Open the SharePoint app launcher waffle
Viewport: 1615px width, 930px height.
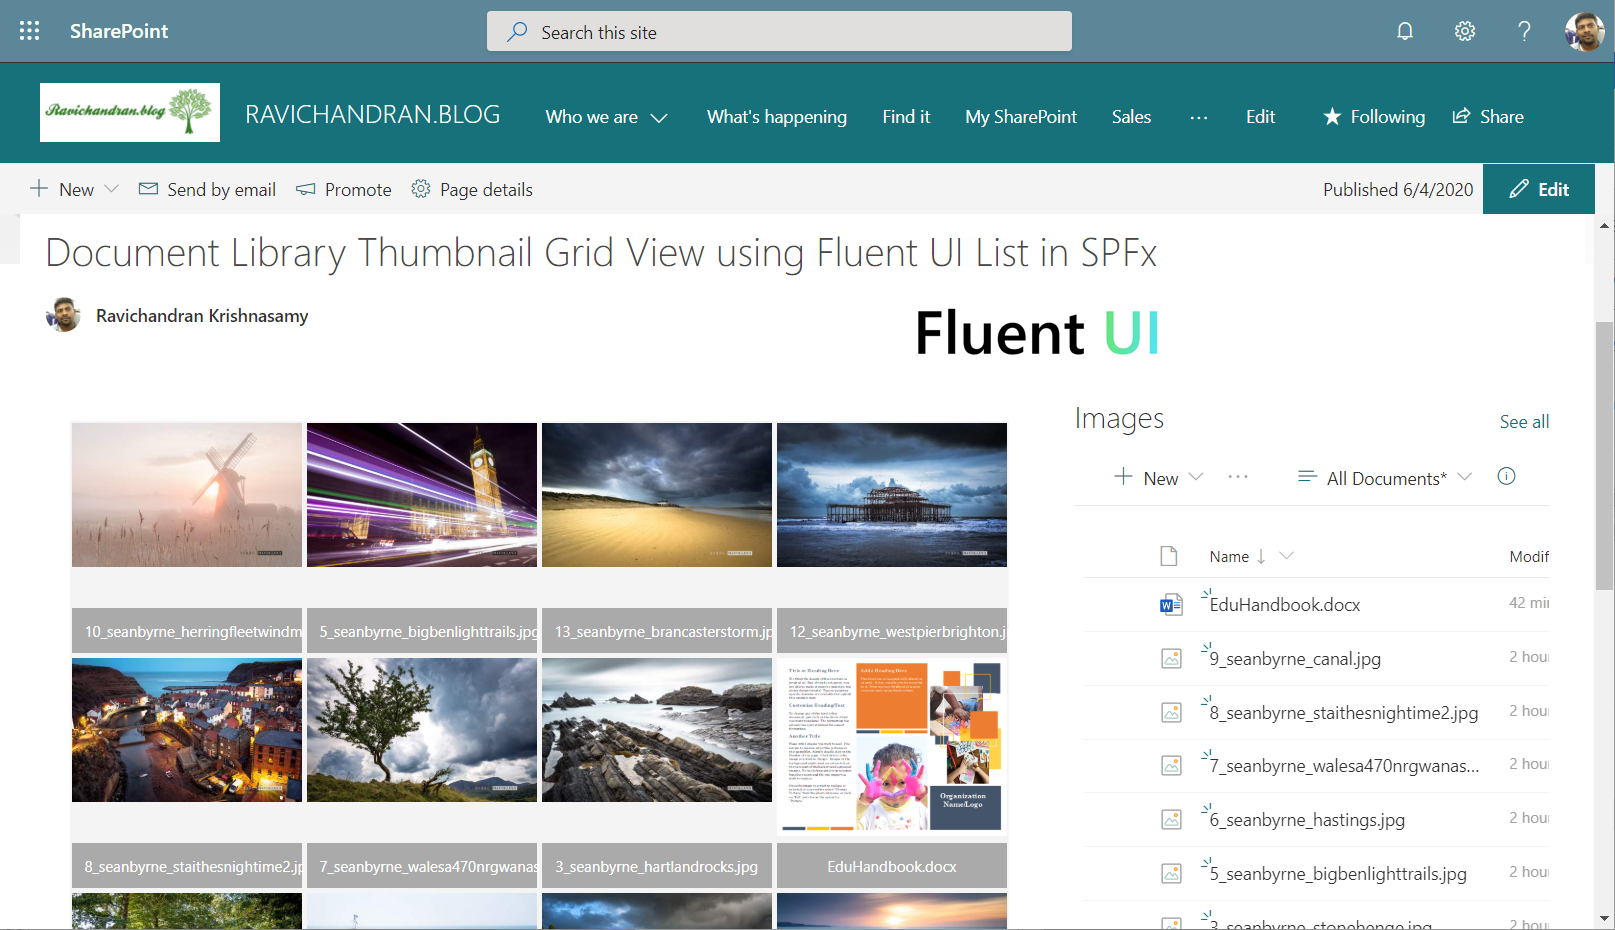29,31
